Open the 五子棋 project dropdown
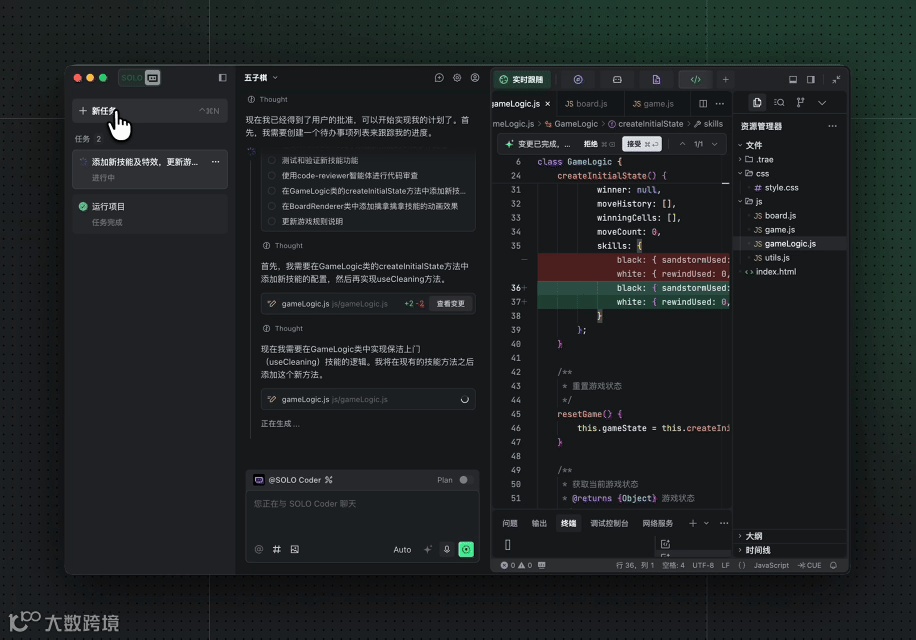This screenshot has width=916, height=640. (261, 78)
